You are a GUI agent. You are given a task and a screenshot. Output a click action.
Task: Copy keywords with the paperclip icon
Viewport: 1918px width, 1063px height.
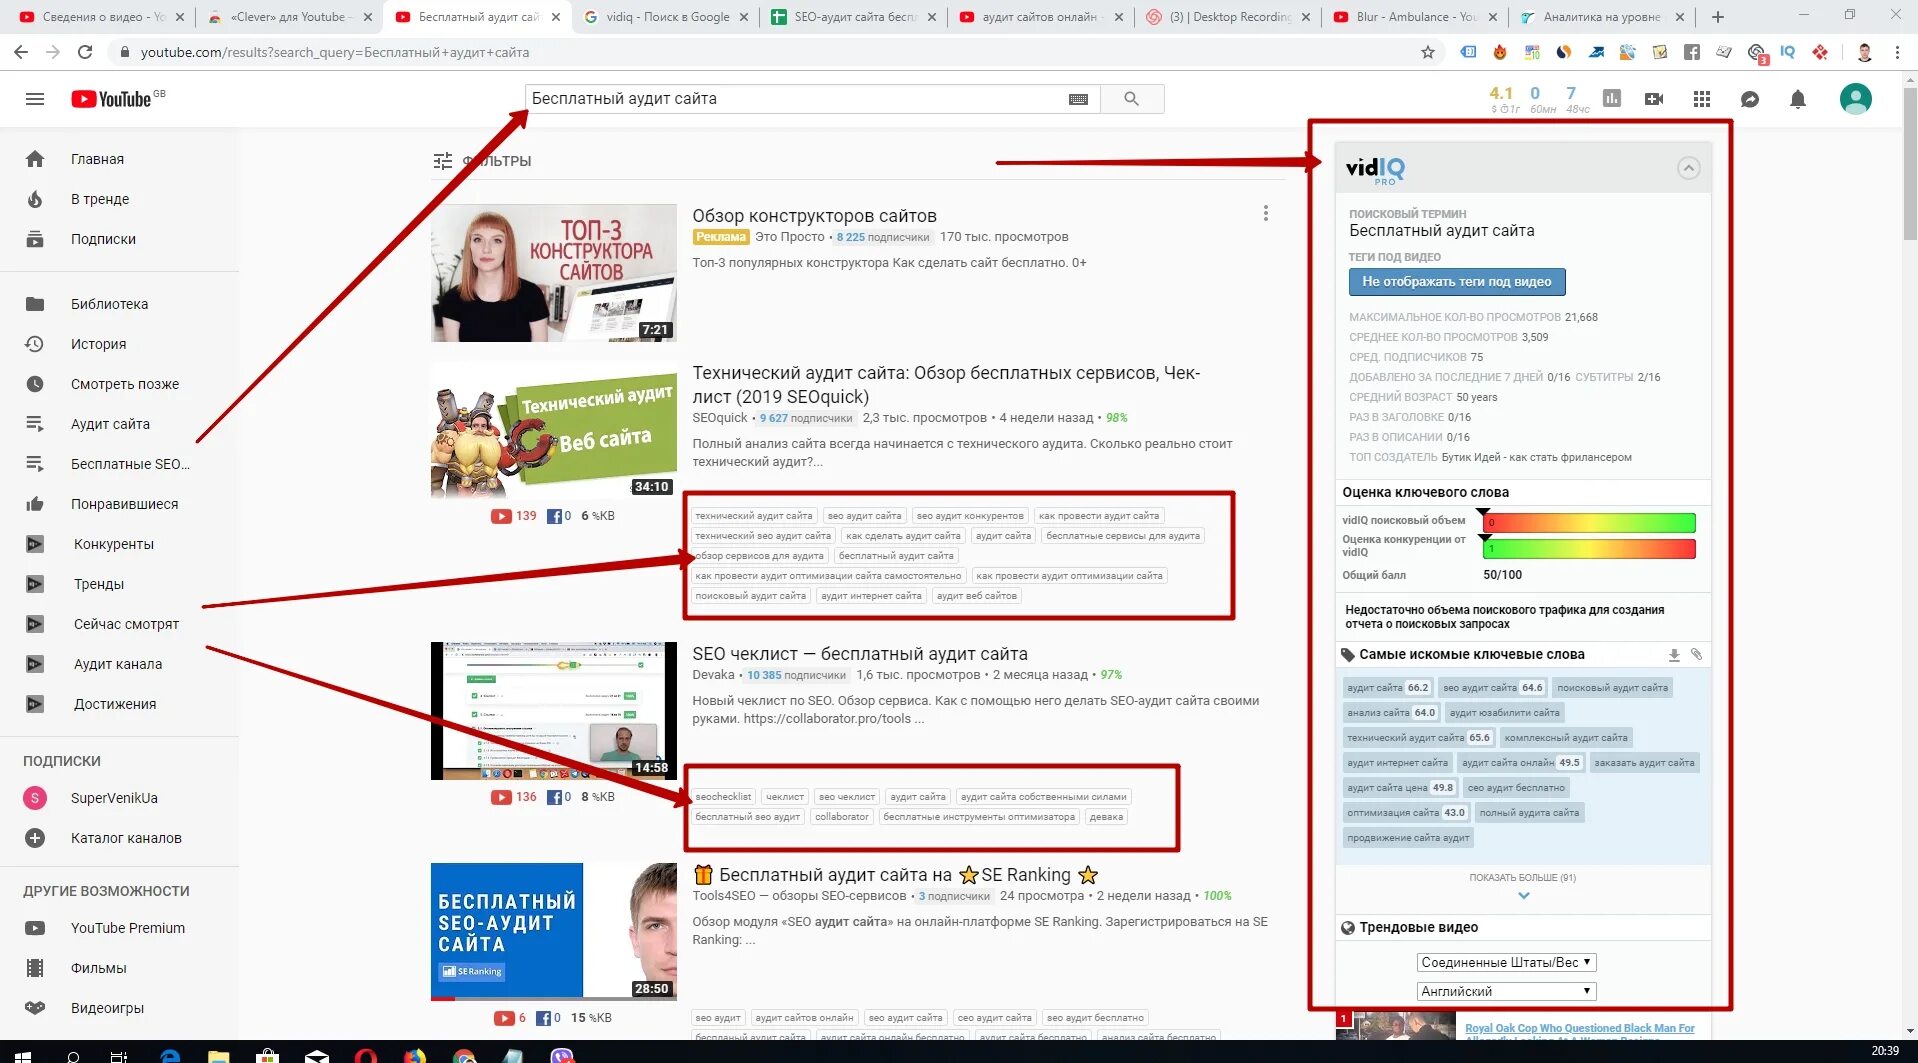click(x=1697, y=654)
